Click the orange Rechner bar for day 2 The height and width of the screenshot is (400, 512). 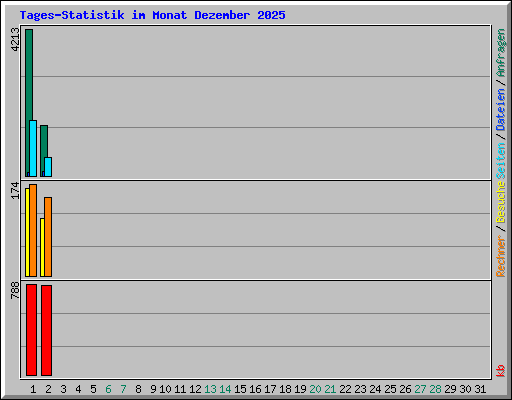[48, 237]
